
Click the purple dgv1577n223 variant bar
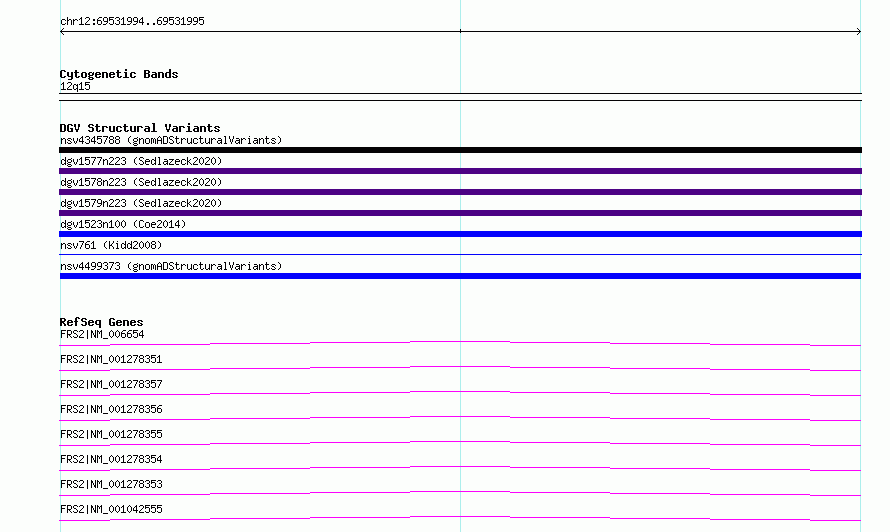pyautogui.click(x=460, y=171)
